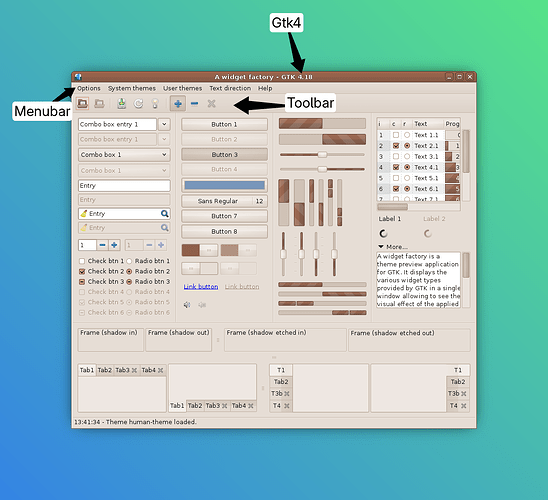This screenshot has height=500, width=548.
Task: Decrease the active spin button with minus
Action: [102, 245]
